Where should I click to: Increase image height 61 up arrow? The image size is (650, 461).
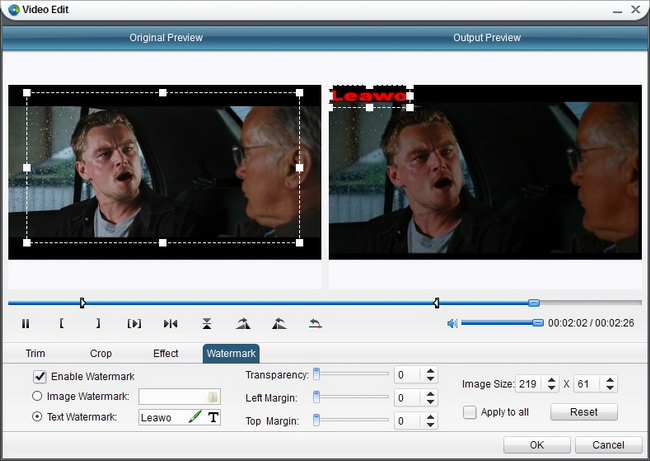(x=610, y=380)
